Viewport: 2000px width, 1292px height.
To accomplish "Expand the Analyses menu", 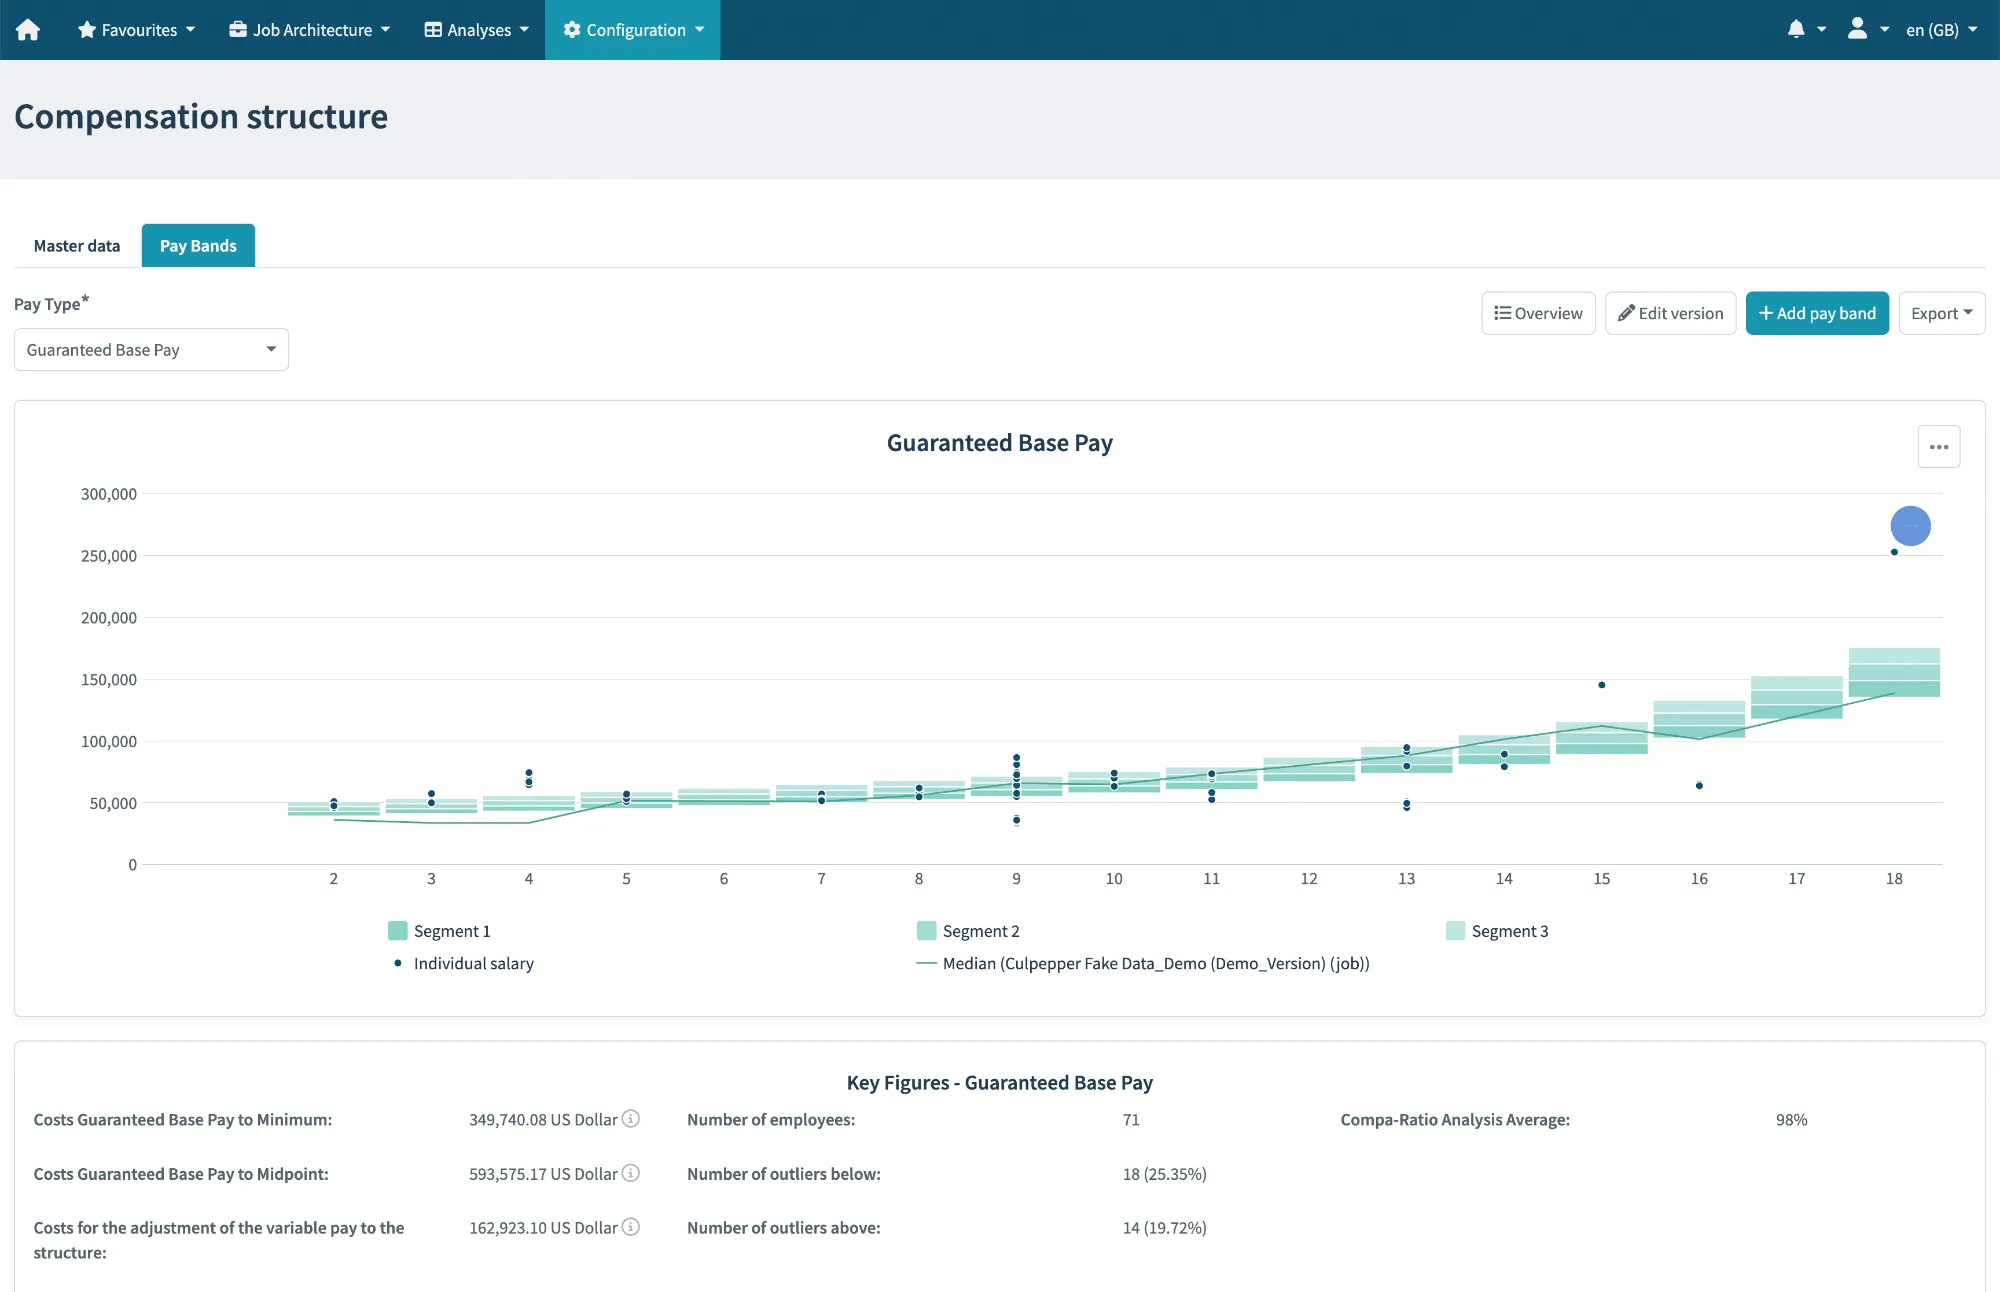I will (x=477, y=30).
